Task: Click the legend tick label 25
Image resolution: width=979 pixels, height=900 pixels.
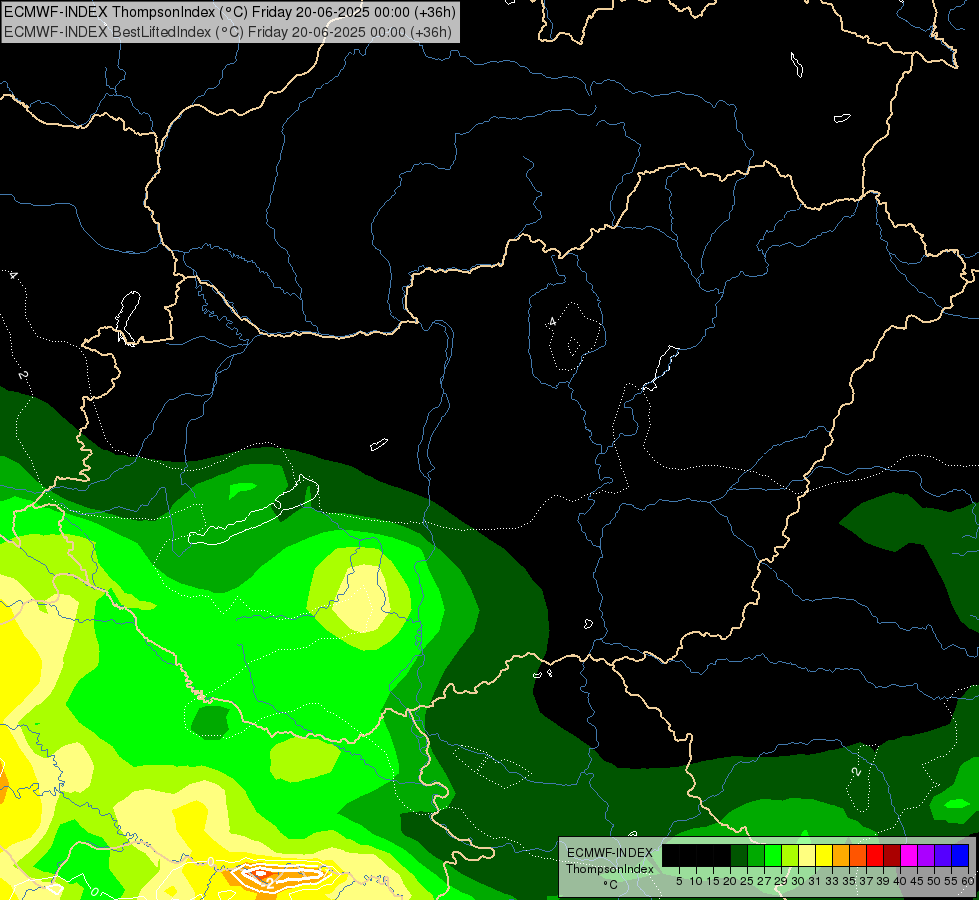Action: (747, 881)
